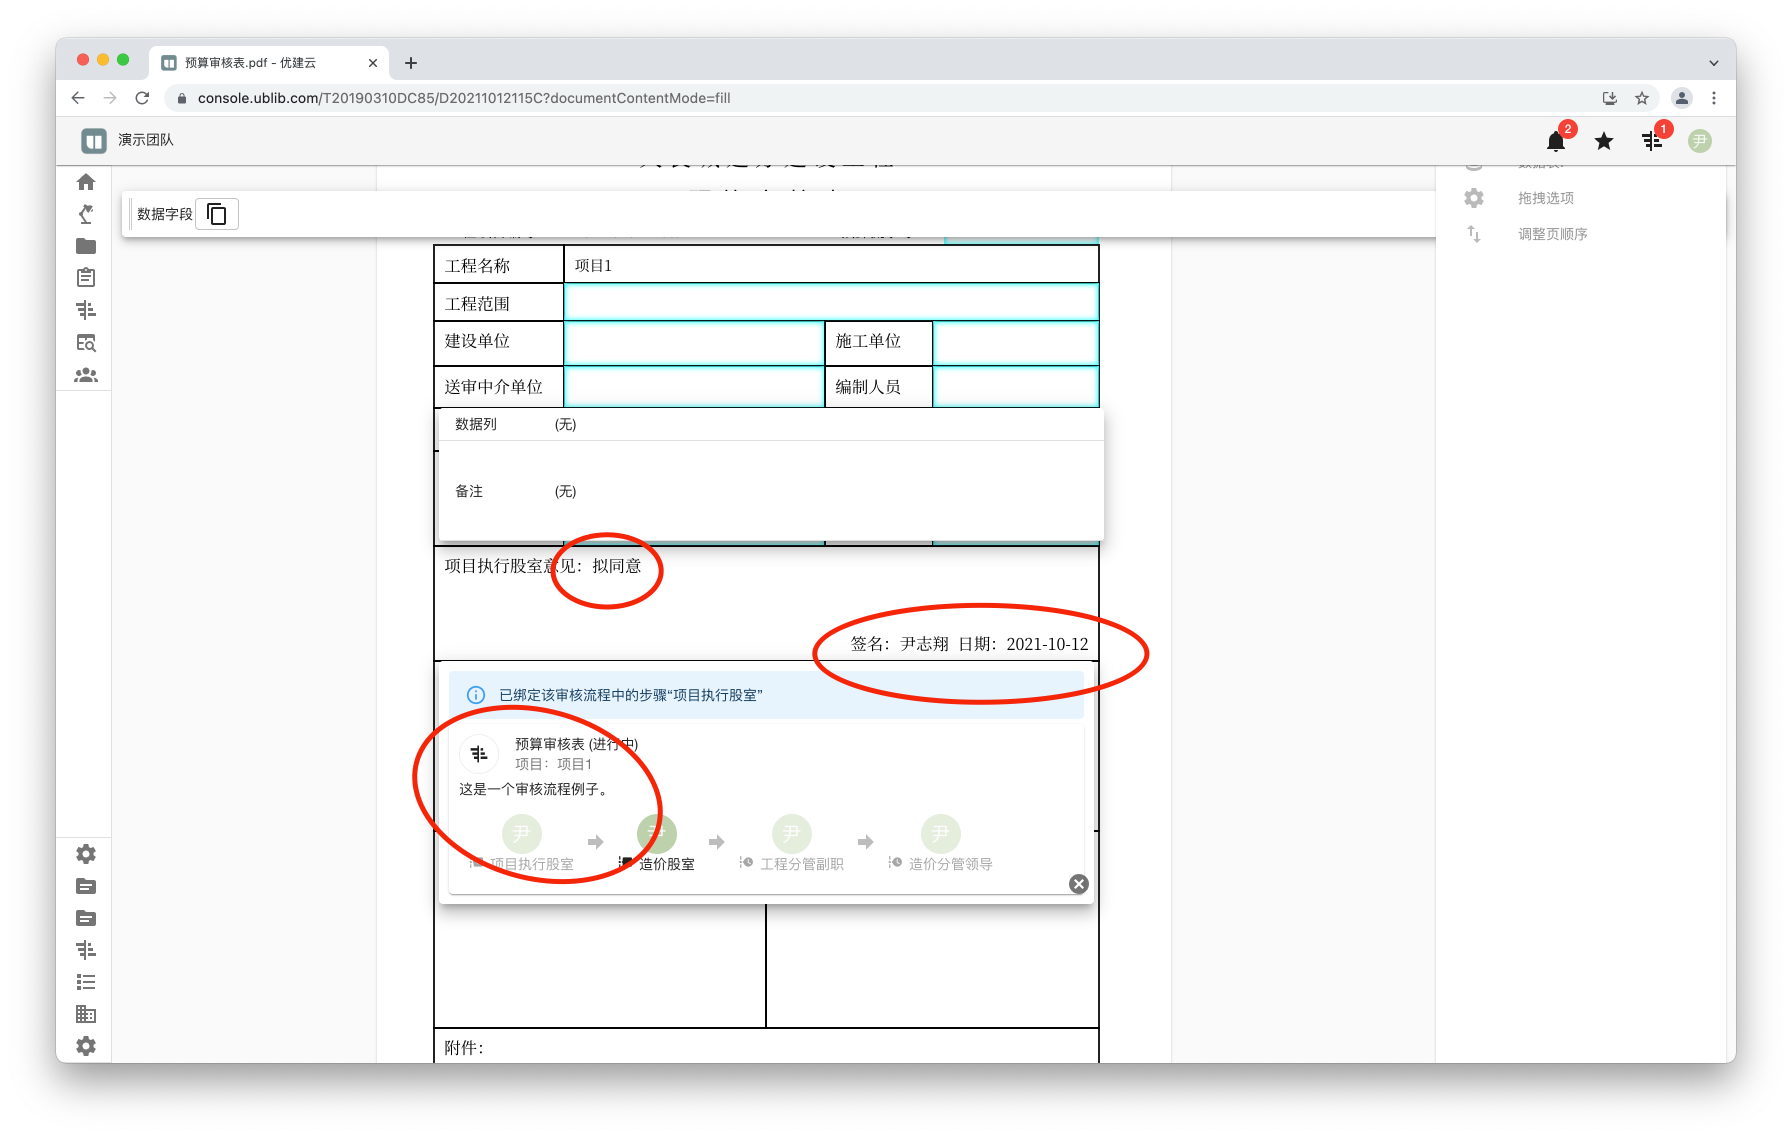Open the folder icon in left sidebar
This screenshot has height=1137, width=1792.
coord(86,246)
